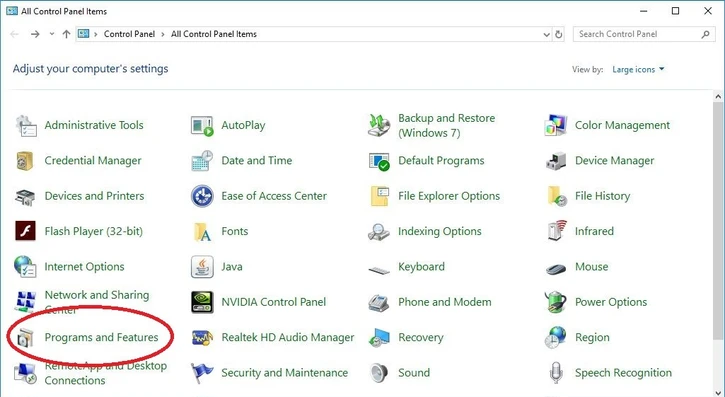The width and height of the screenshot is (725, 397).
Task: Go back with the Back arrow
Action: click(x=14, y=34)
